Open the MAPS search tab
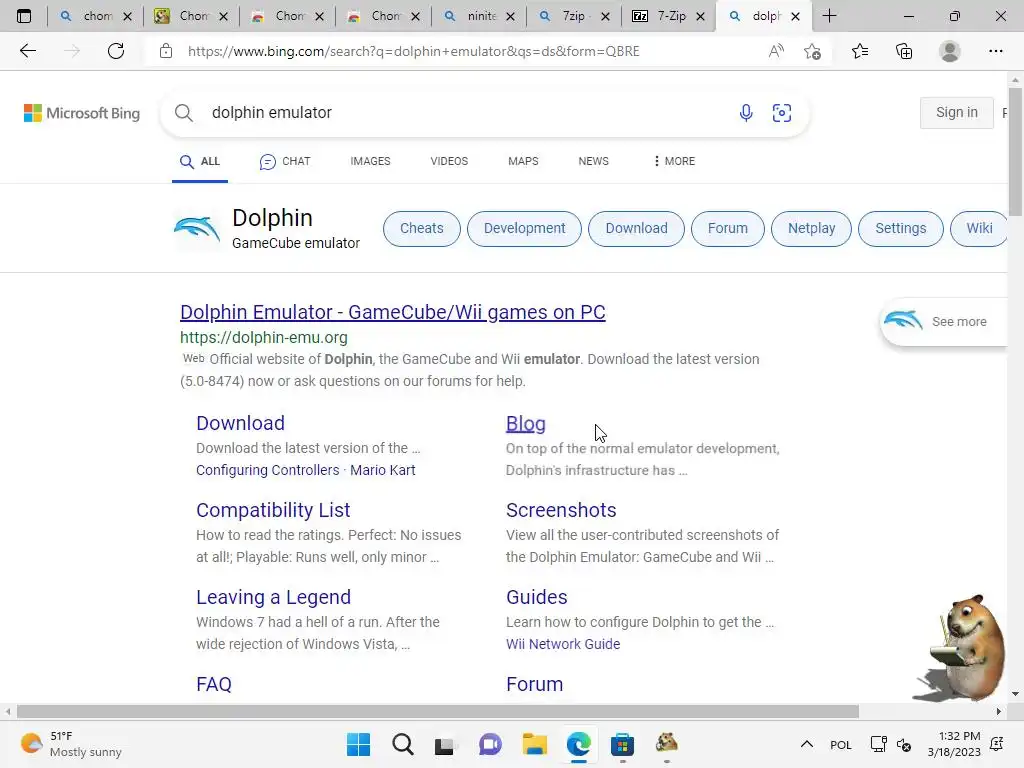Screen dimensions: 1024x768 [x=523, y=161]
